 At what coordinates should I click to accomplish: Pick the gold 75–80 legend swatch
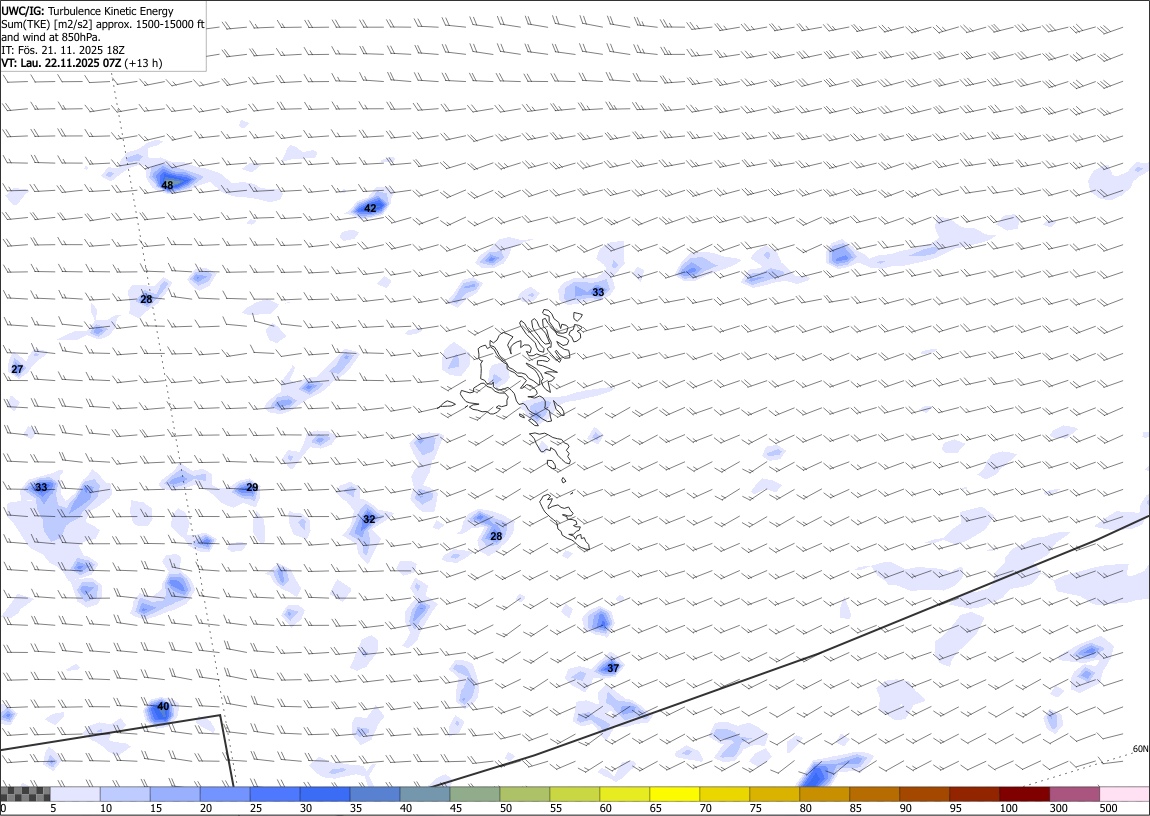click(x=775, y=794)
